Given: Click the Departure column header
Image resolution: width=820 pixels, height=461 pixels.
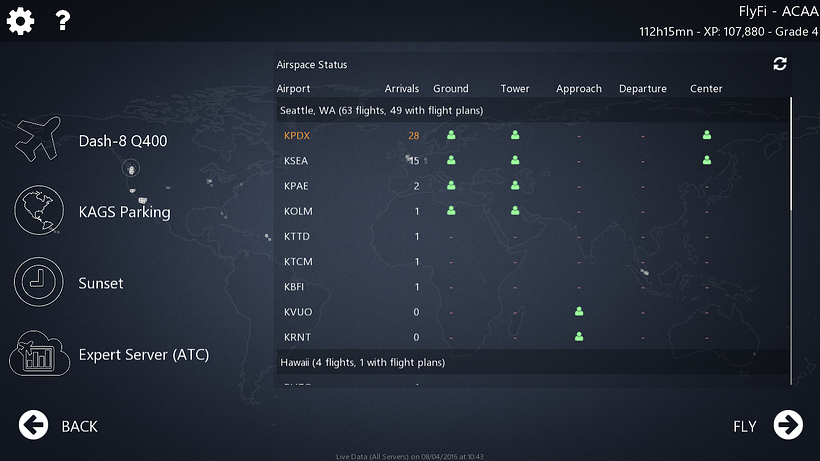Looking at the screenshot, I should pos(643,89).
